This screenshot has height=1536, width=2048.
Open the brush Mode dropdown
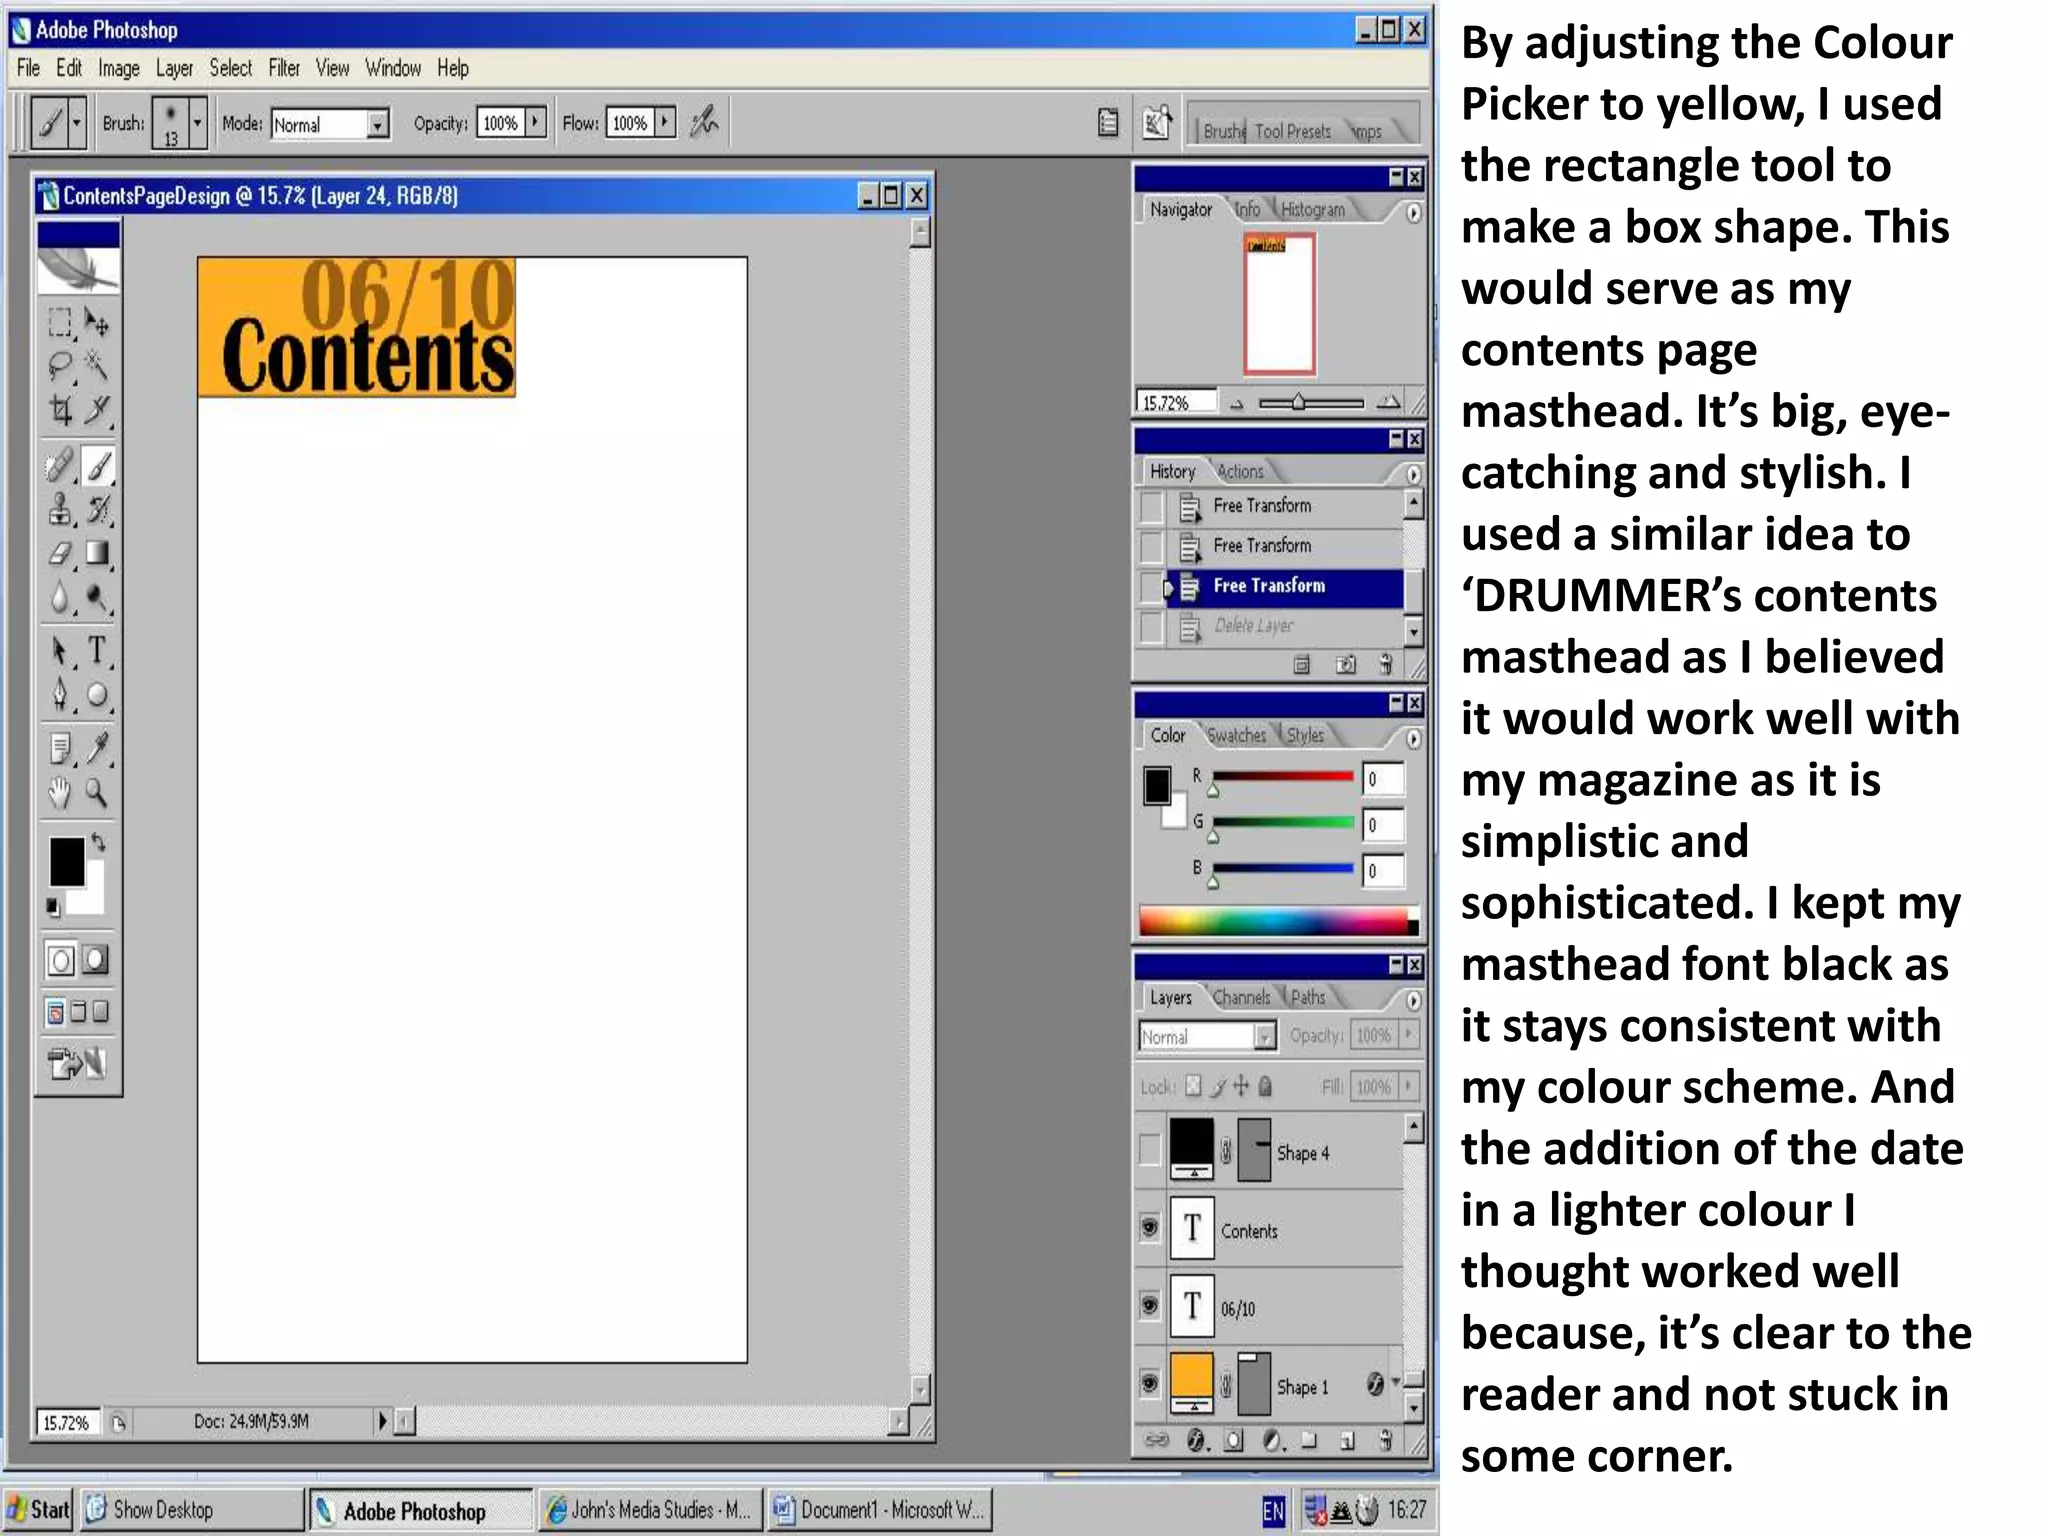(377, 124)
